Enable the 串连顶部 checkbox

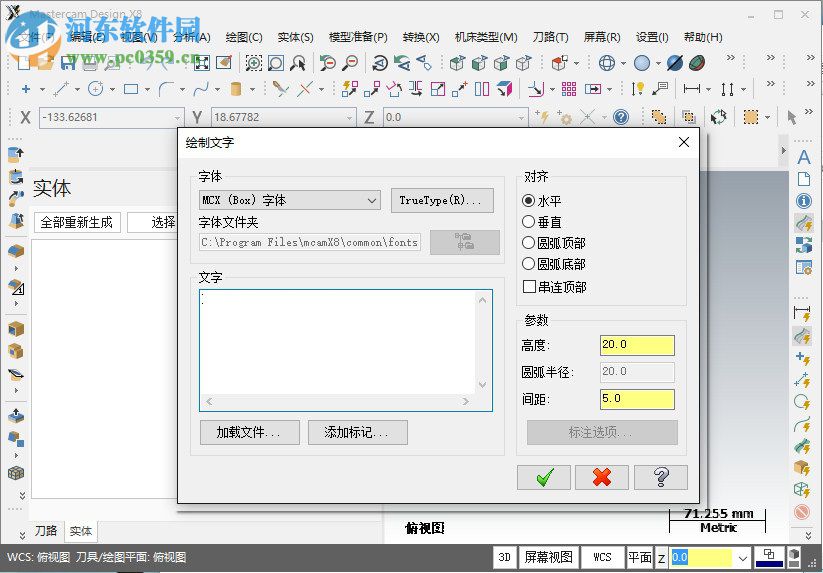(x=530, y=286)
